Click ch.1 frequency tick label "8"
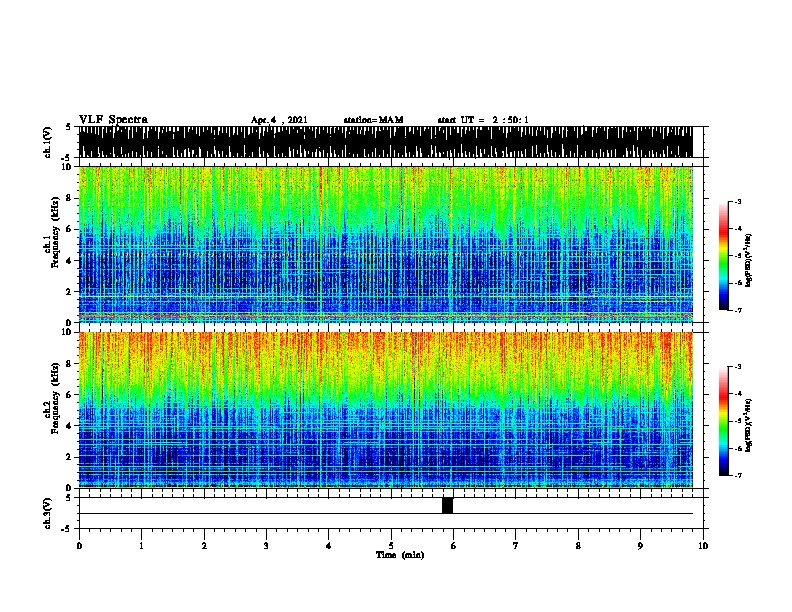Screen dimensions: 792x612 (70, 198)
